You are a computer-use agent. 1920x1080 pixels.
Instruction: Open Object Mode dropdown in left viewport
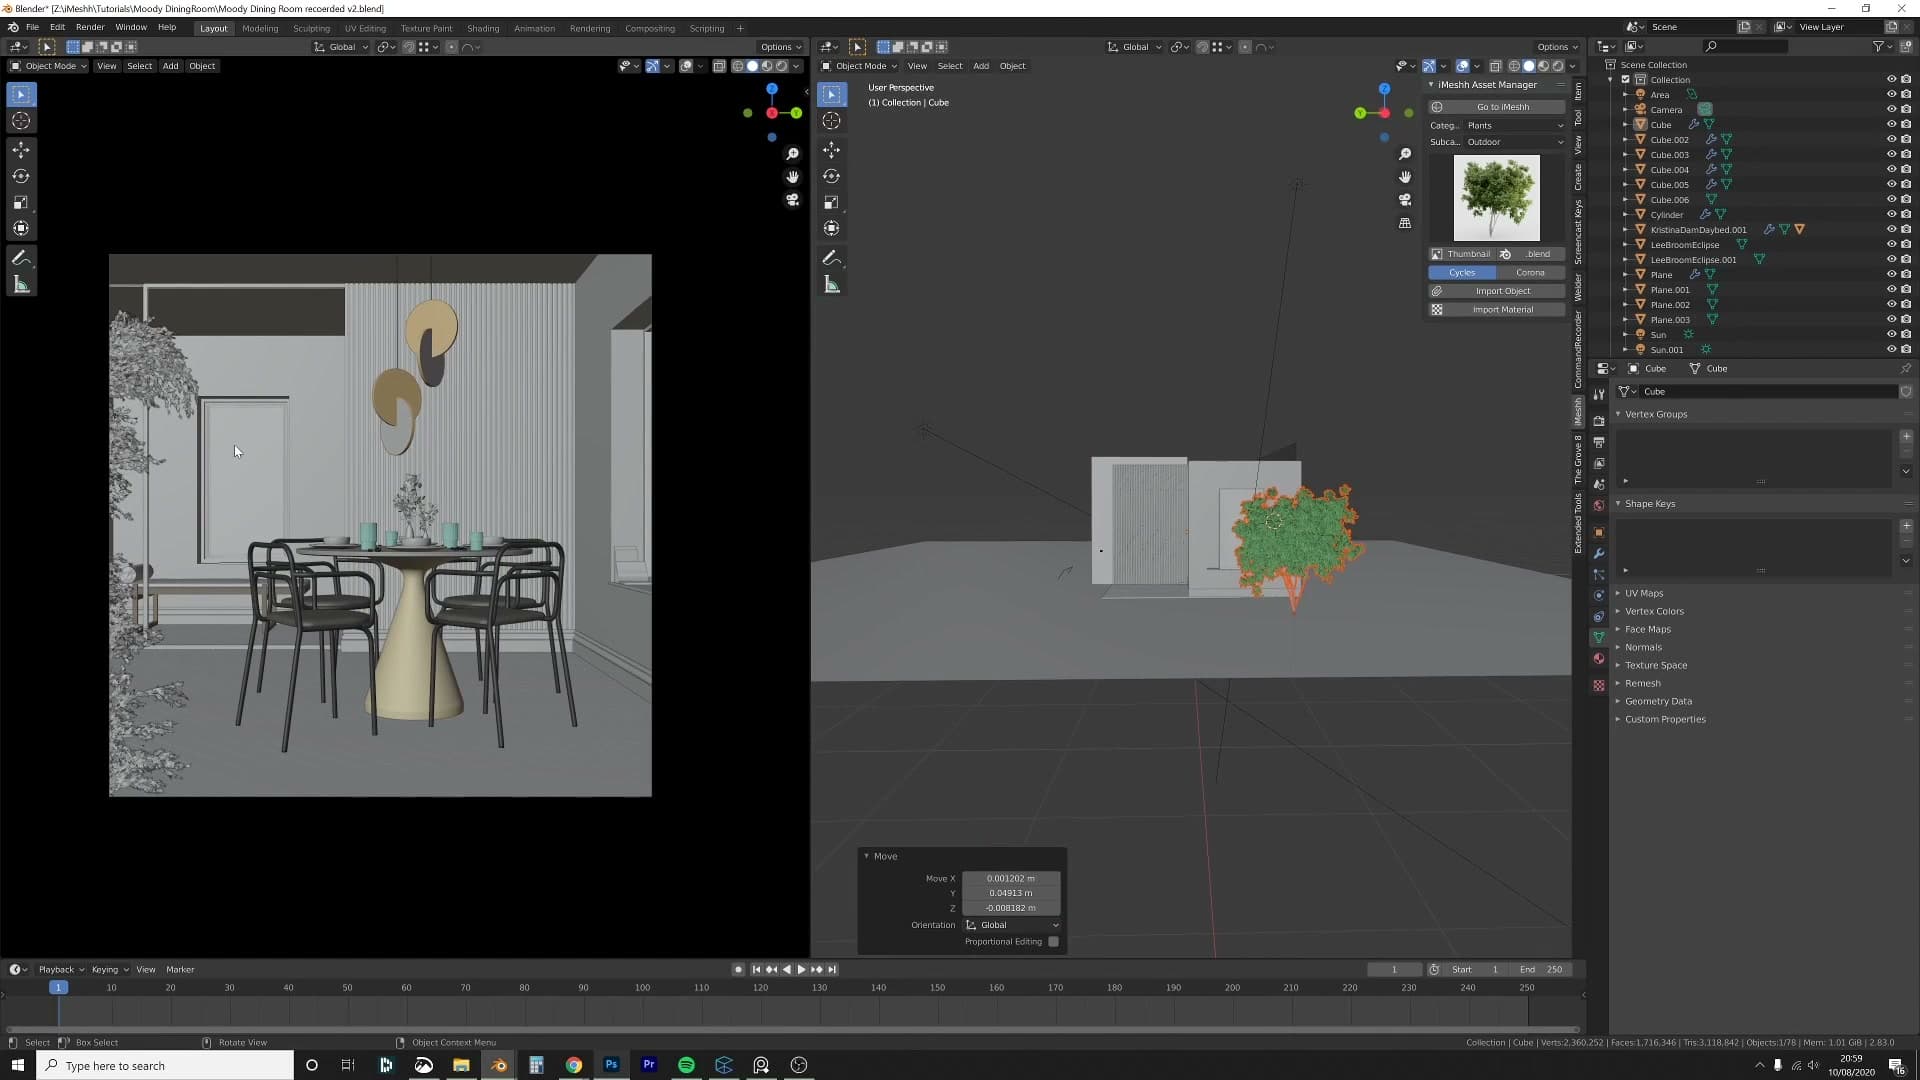(48, 66)
